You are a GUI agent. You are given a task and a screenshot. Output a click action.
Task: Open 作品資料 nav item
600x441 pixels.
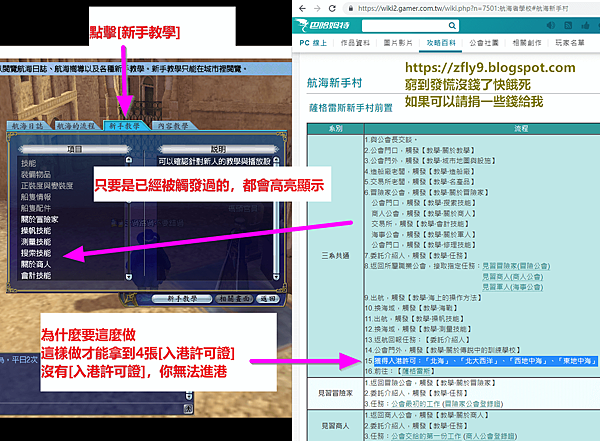[355, 43]
